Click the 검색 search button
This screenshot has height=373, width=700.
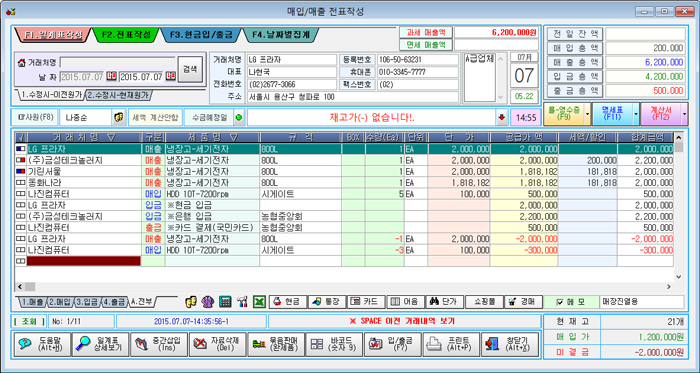[190, 69]
